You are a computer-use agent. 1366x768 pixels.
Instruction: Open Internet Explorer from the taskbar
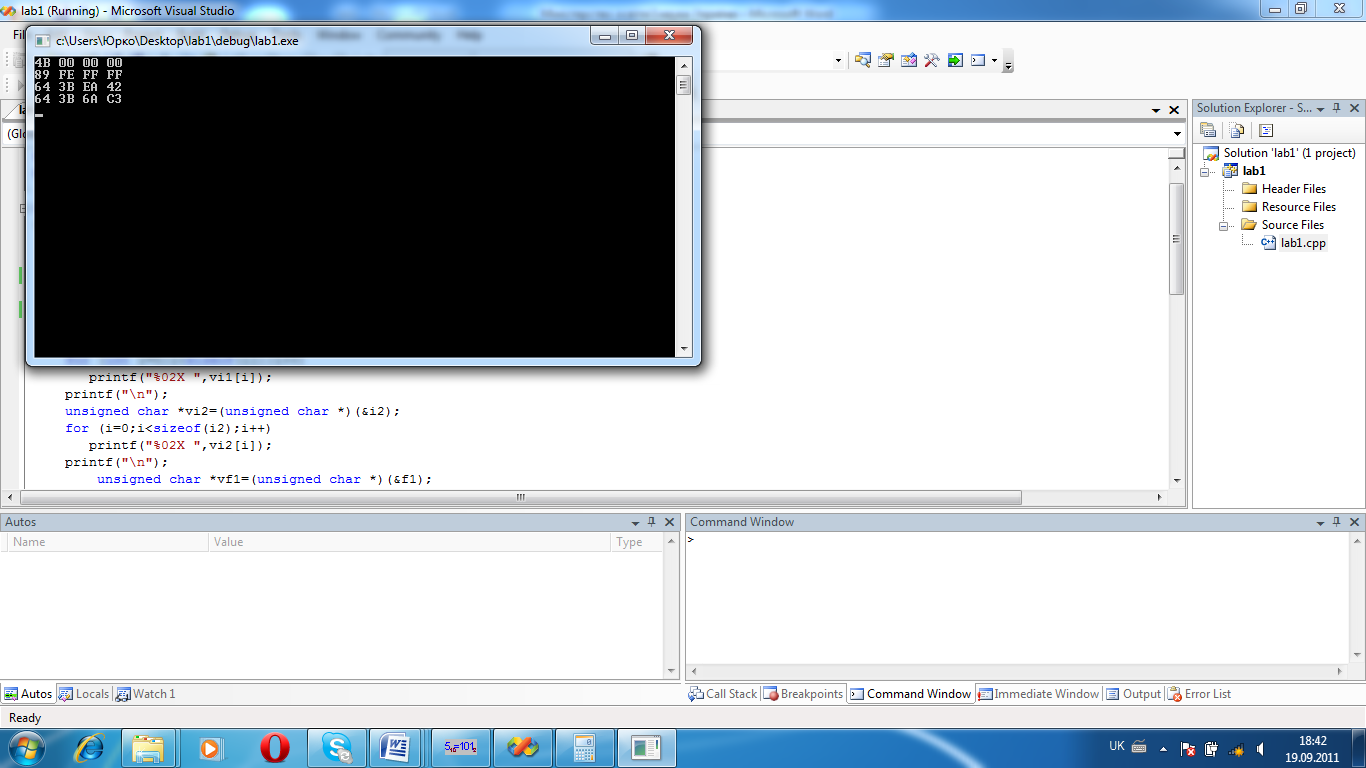(88, 747)
